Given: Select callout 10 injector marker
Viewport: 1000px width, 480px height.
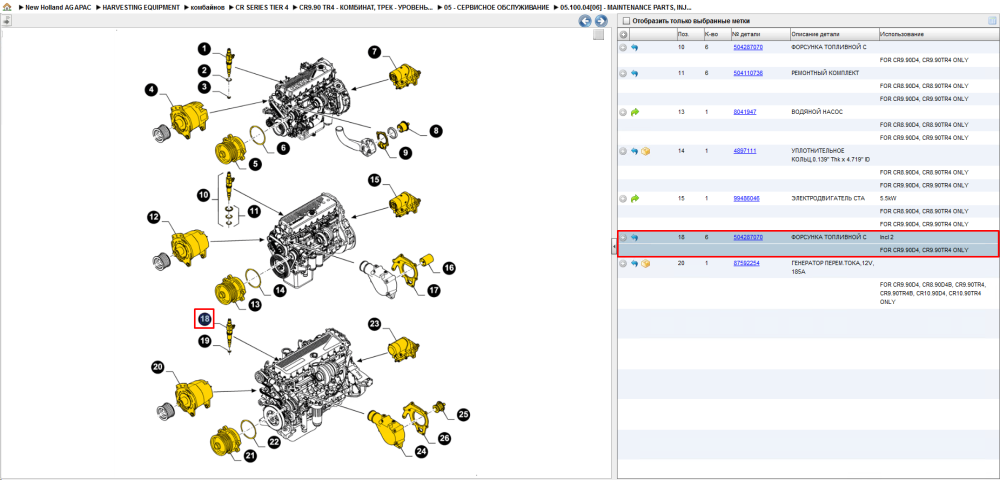Looking at the screenshot, I should pos(203,194).
